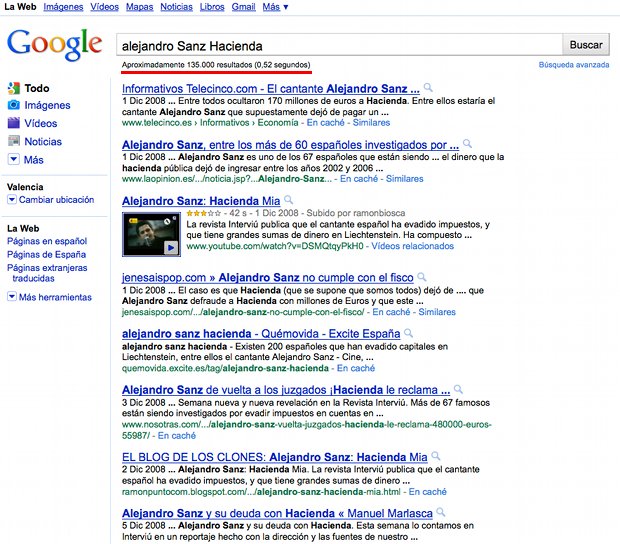Click En caché for laopinion.es result
The image size is (620, 544).
(359, 179)
